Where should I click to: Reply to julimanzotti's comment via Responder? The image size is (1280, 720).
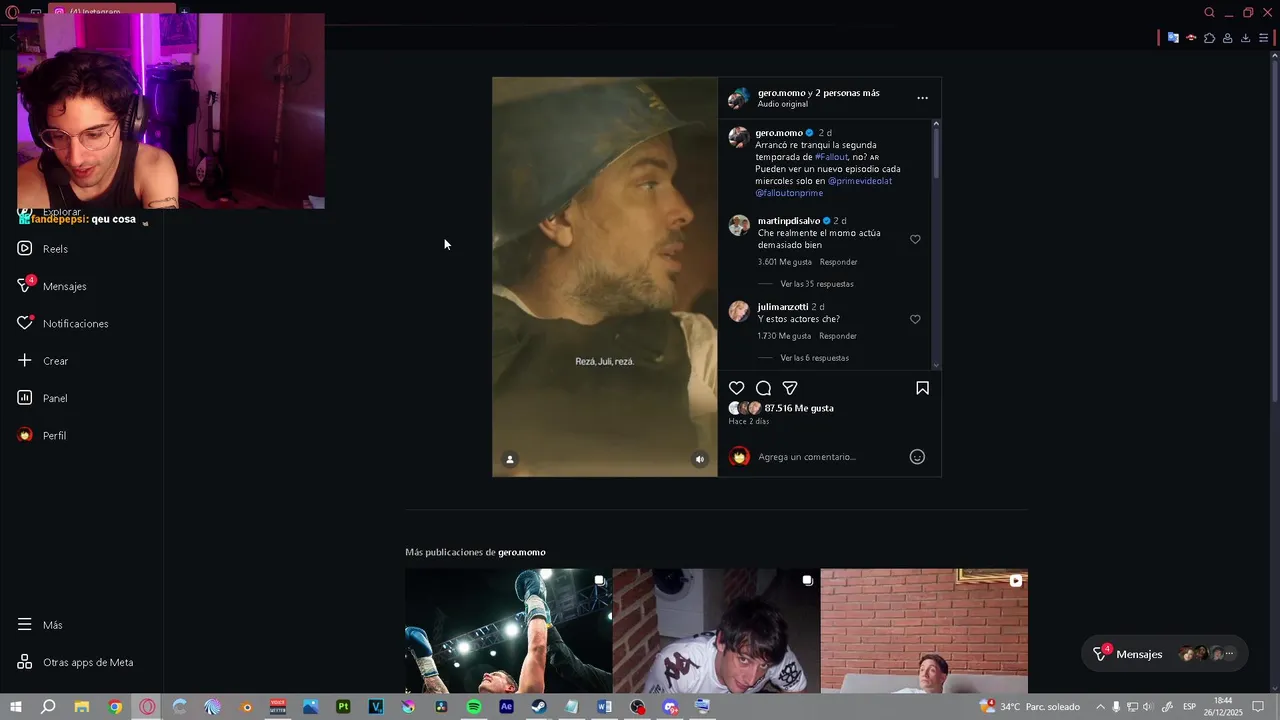[838, 336]
